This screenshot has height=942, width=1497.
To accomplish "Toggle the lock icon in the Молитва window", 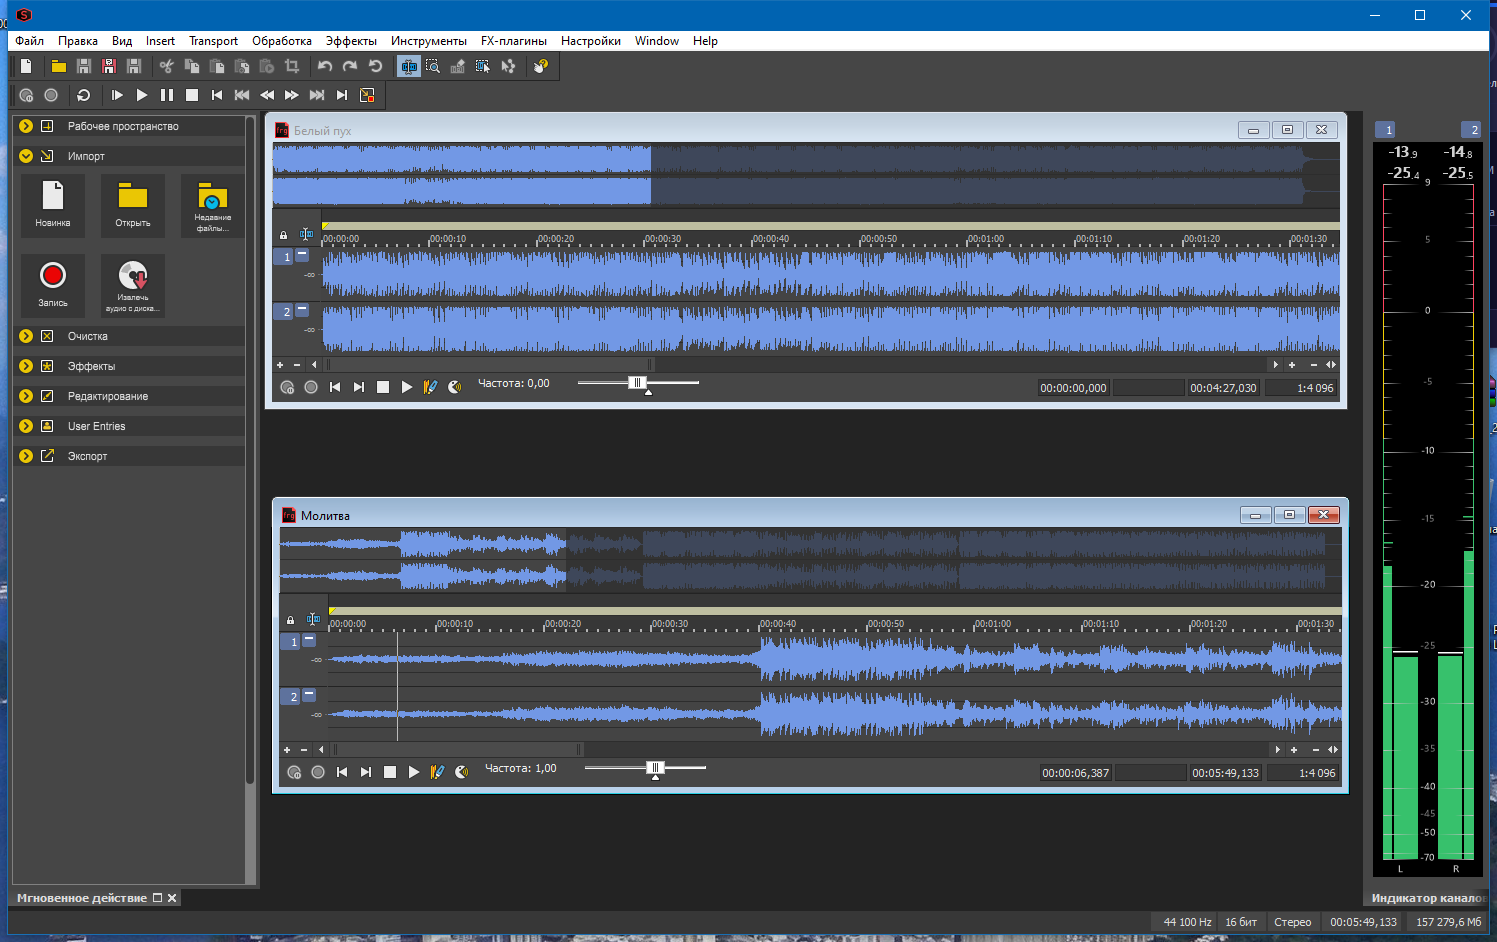I will click(x=291, y=620).
